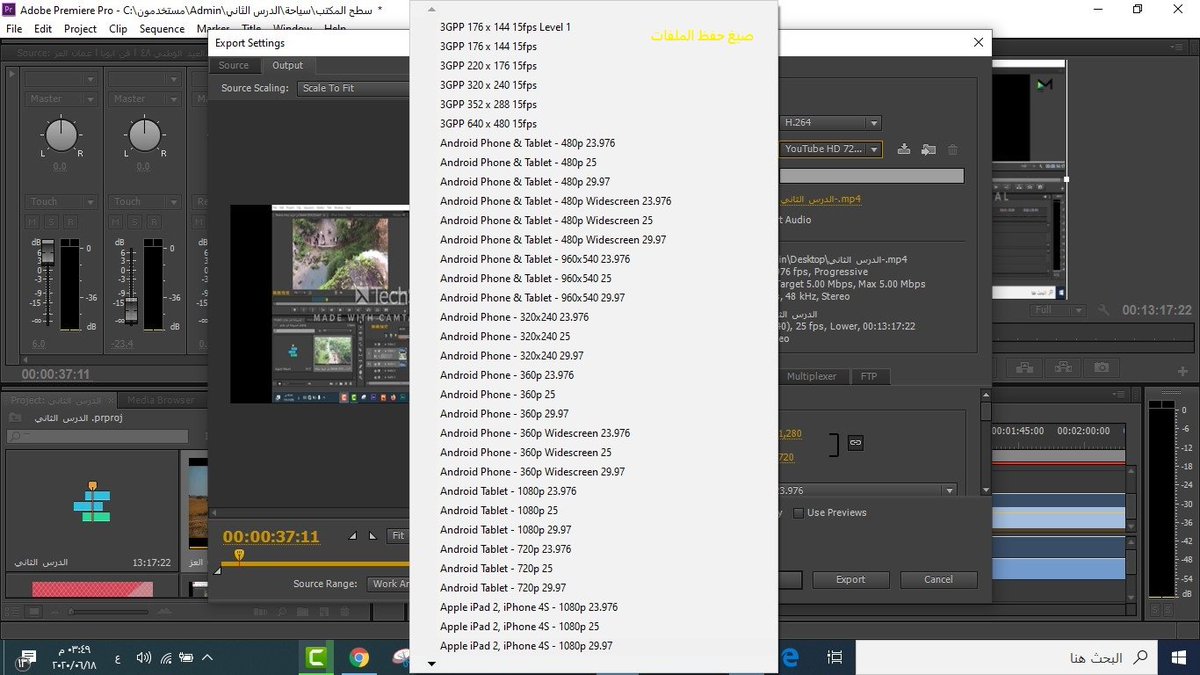This screenshot has height=675, width=1200.
Task: Open the button editor plus icon
Action: pos(1183,370)
